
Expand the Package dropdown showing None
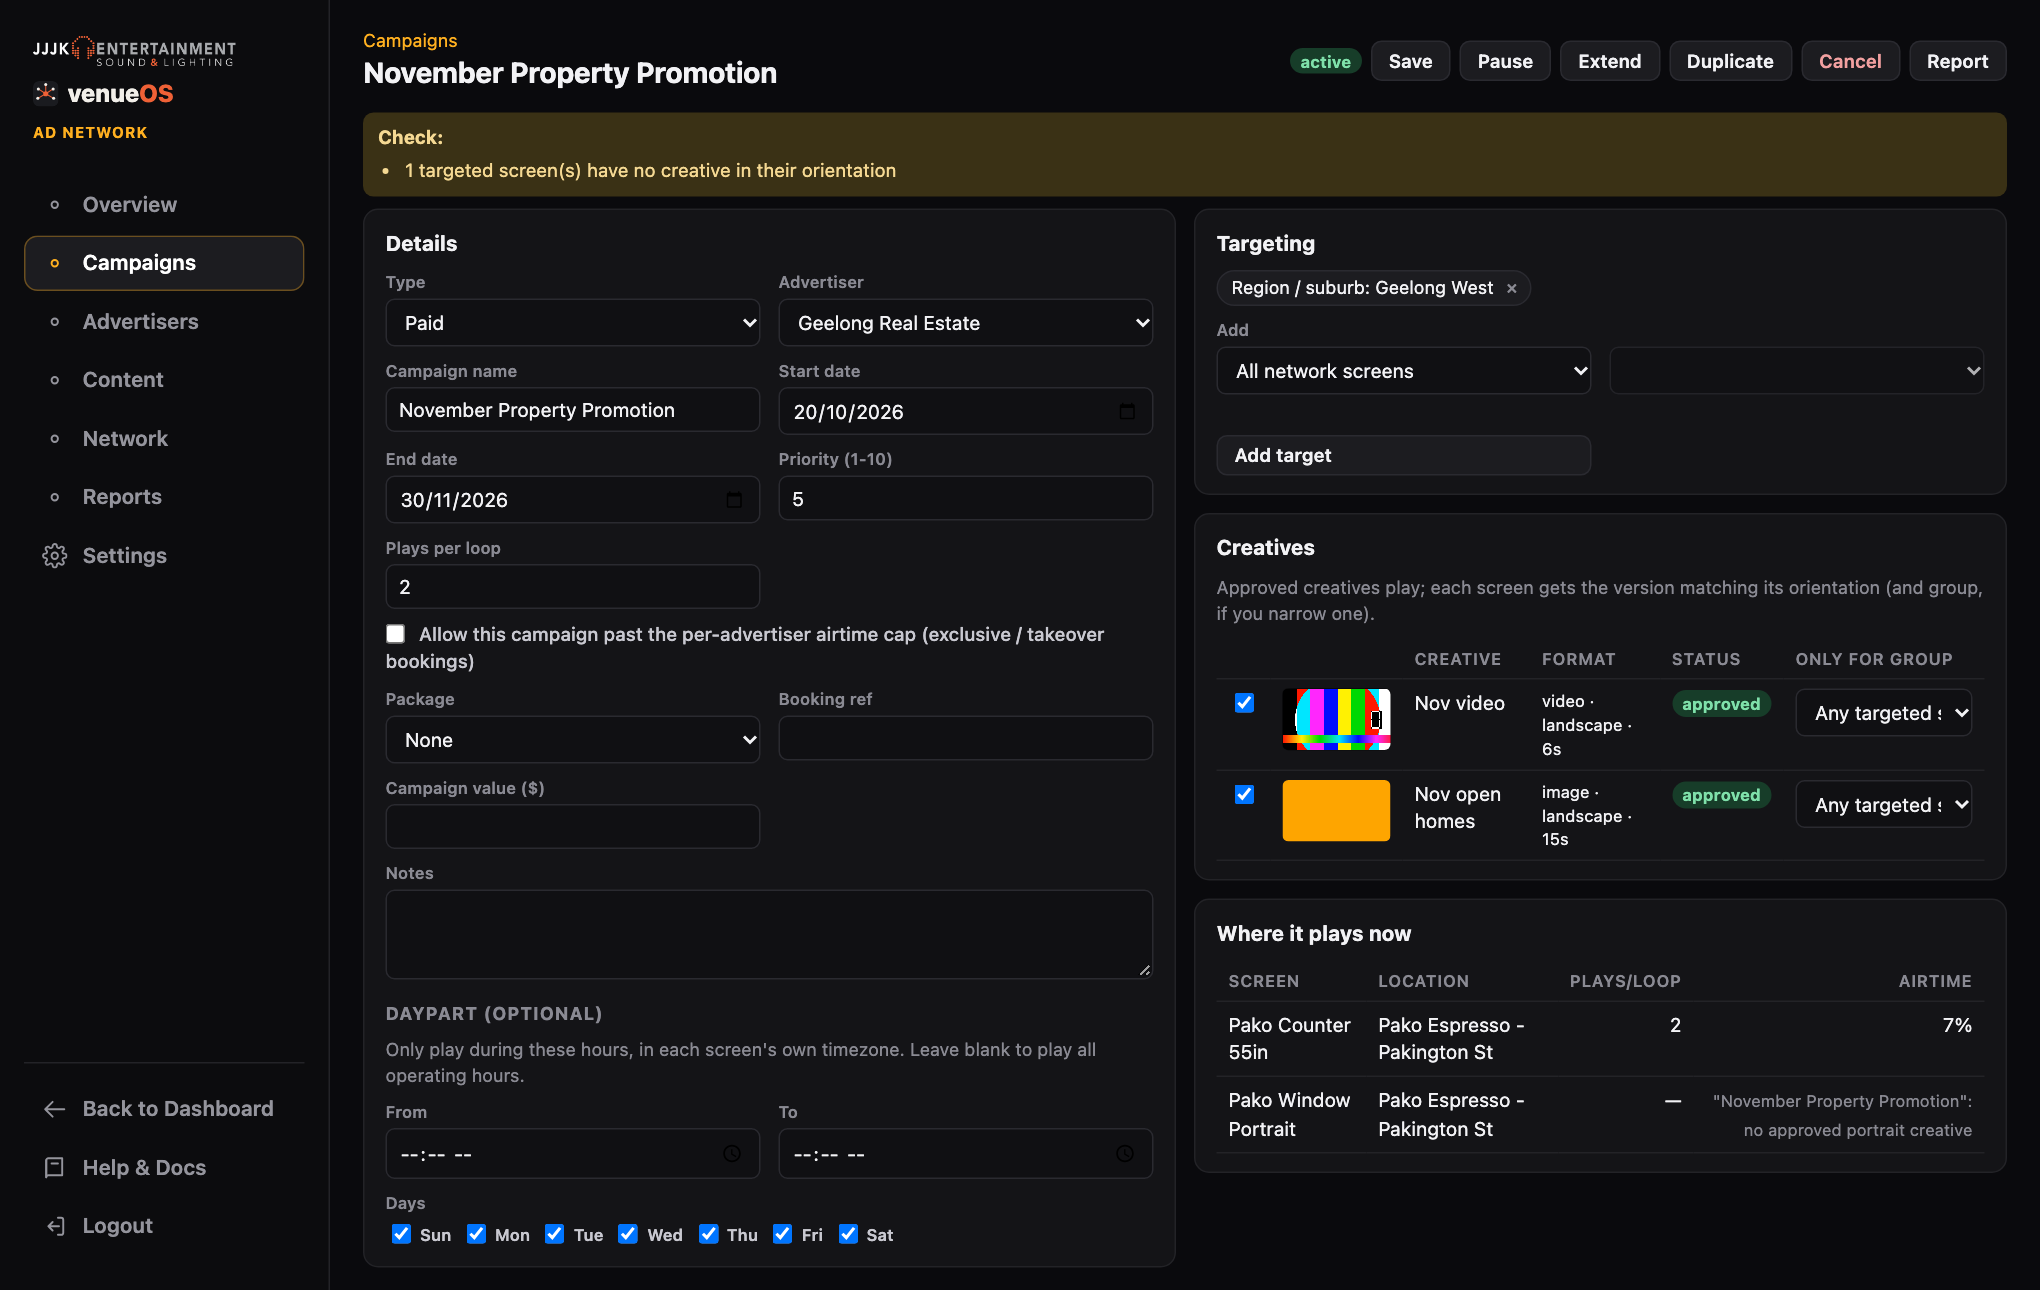(x=573, y=740)
